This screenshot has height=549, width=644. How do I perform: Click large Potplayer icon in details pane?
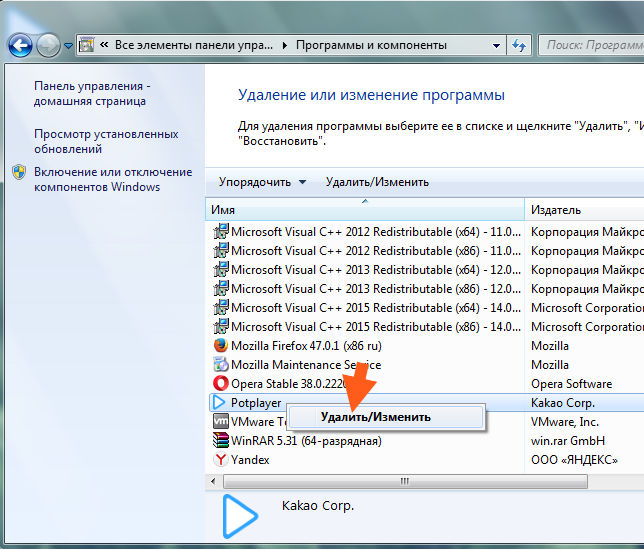click(240, 516)
